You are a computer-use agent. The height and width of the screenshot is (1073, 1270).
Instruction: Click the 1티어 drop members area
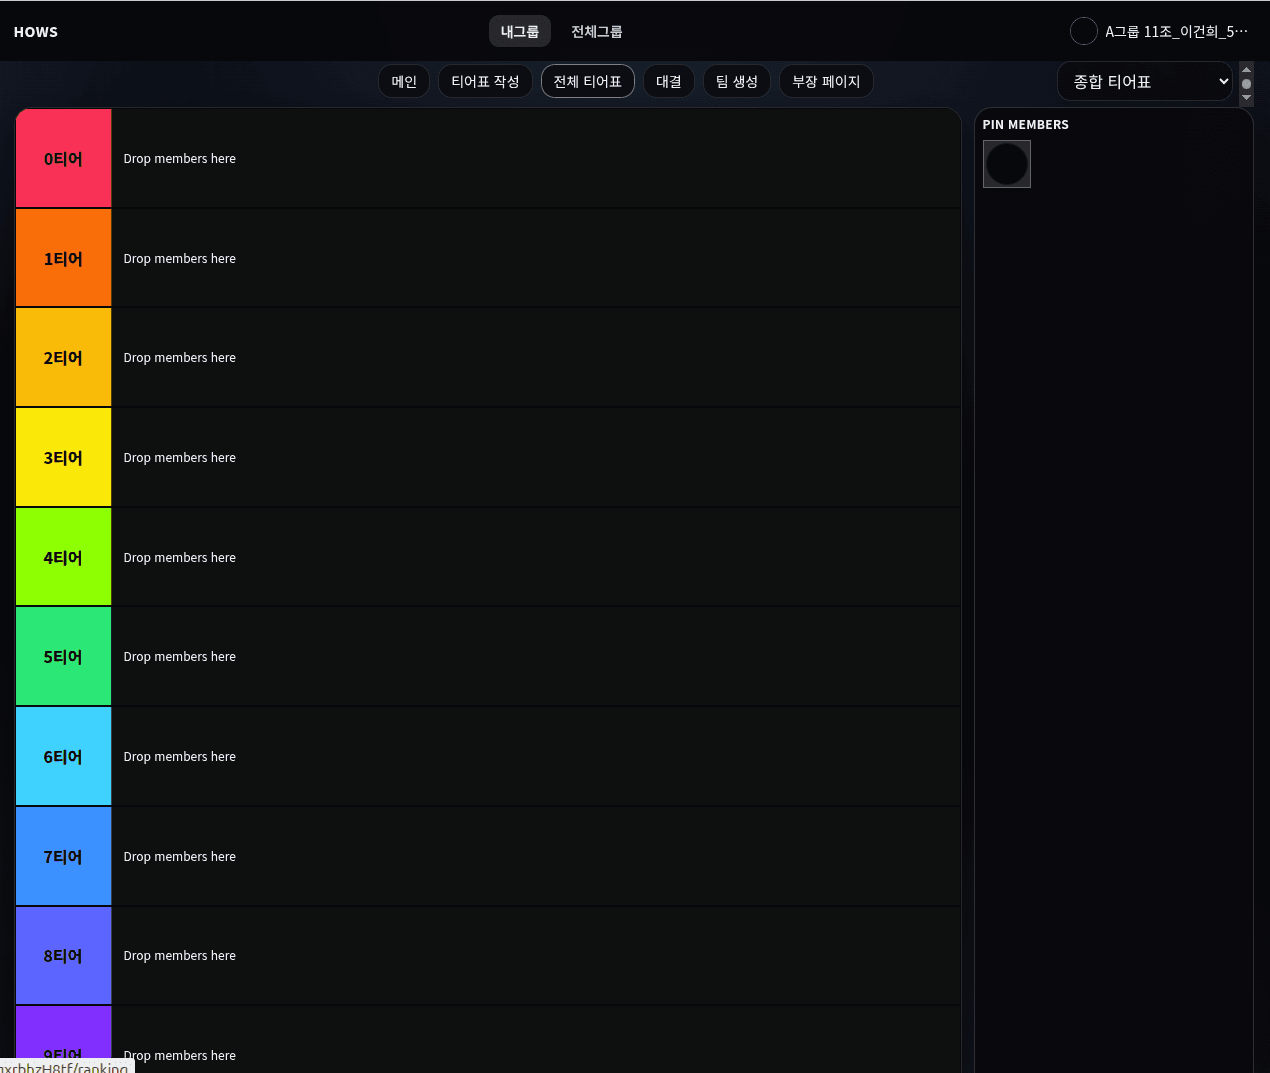click(536, 258)
